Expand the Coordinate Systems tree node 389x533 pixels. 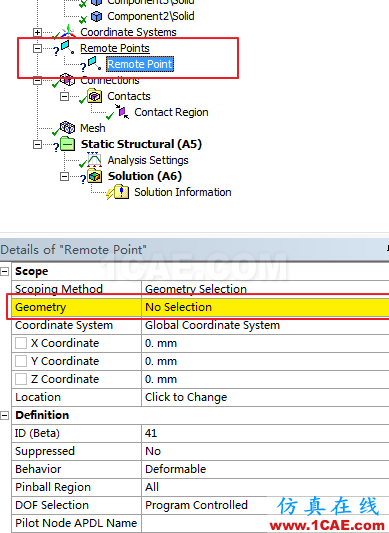click(37, 32)
